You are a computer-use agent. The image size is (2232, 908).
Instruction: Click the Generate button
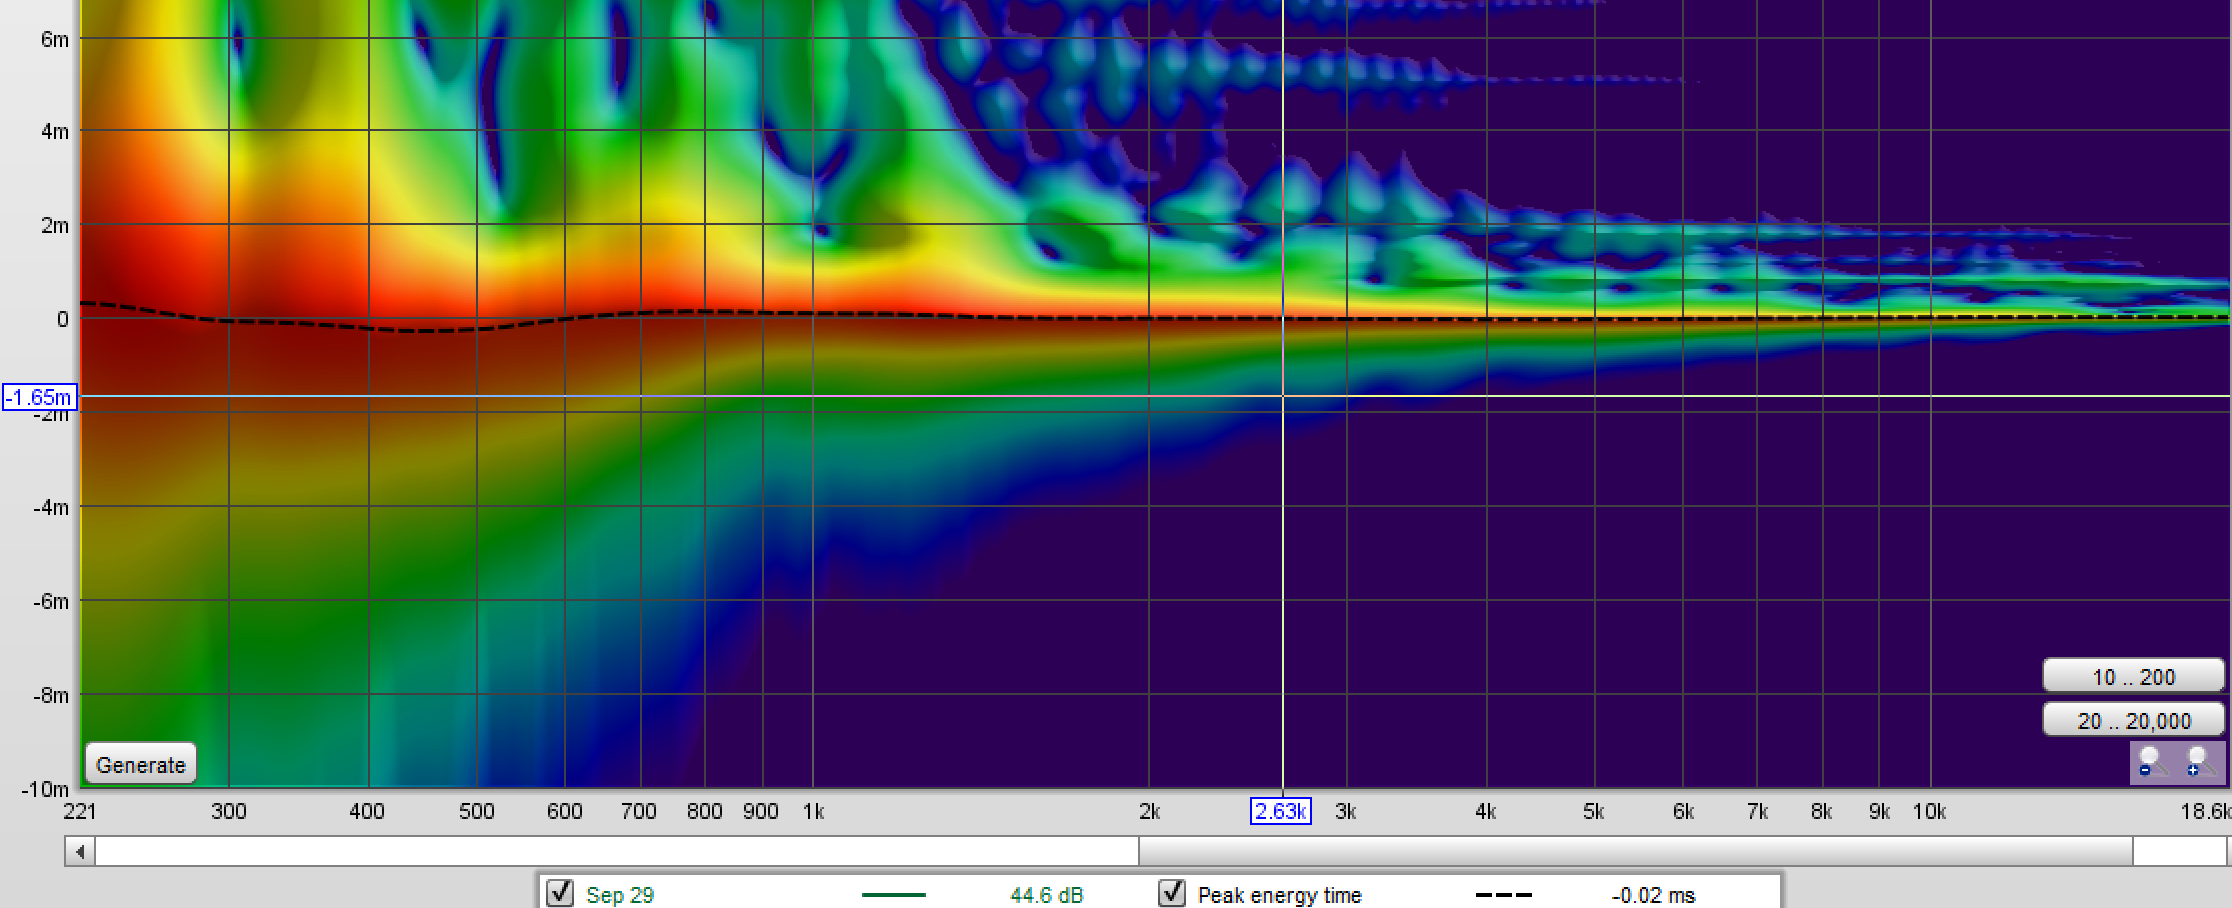[141, 765]
